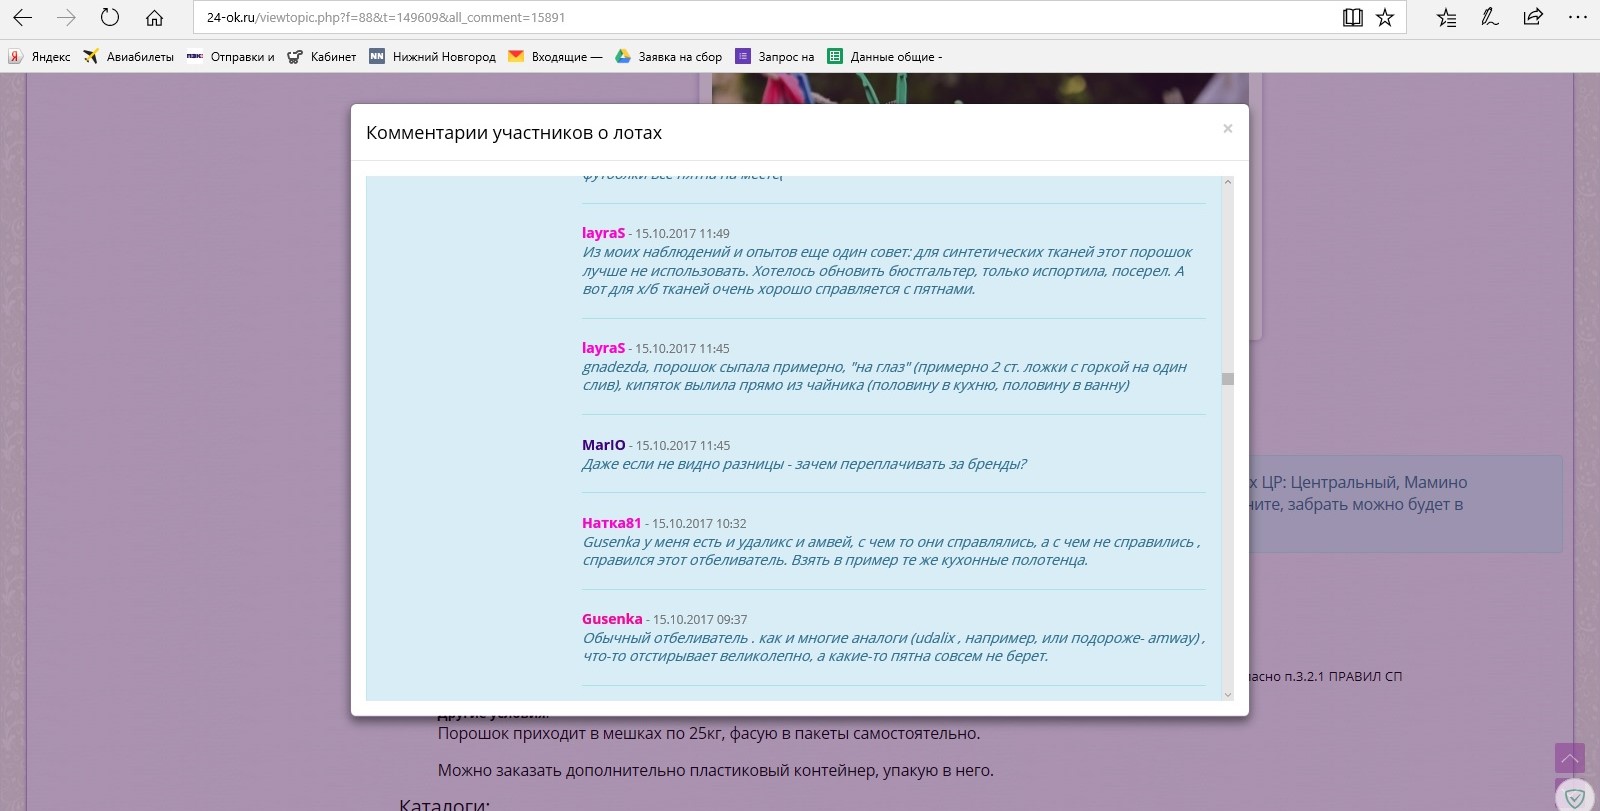Click text about ordering plastic container

(x=716, y=771)
